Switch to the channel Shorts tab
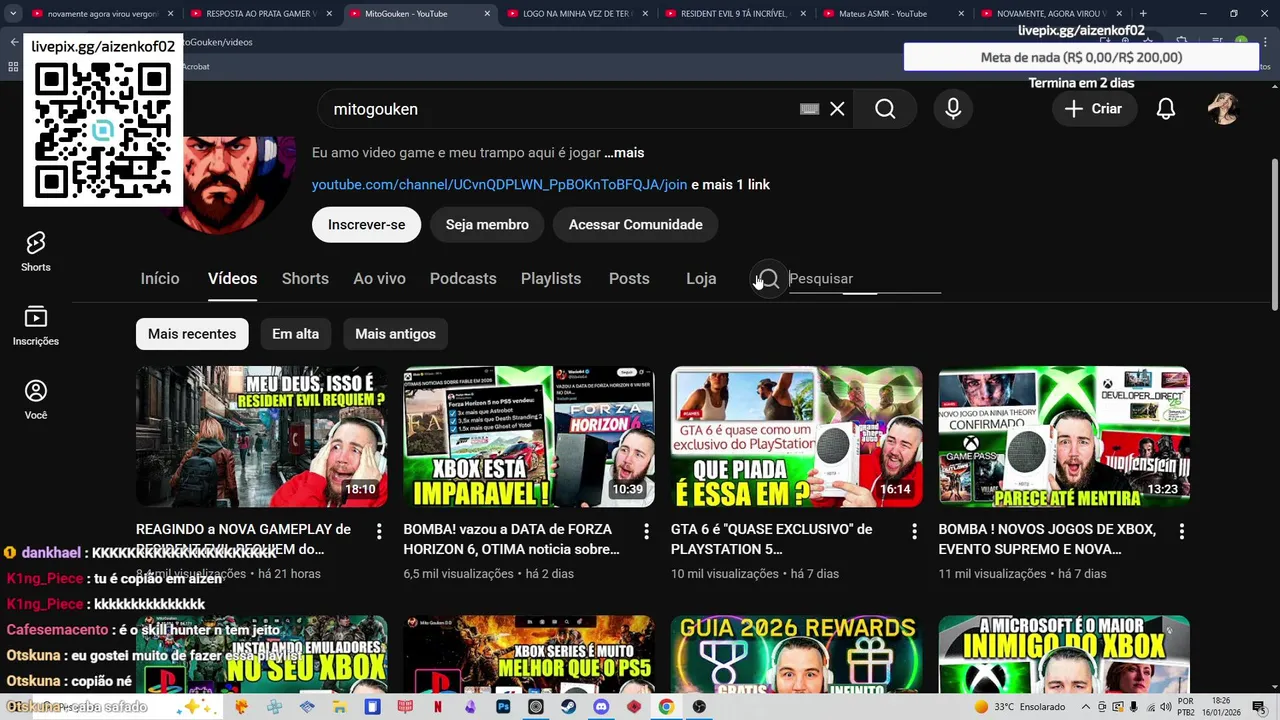Image resolution: width=1280 pixels, height=720 pixels. [305, 279]
